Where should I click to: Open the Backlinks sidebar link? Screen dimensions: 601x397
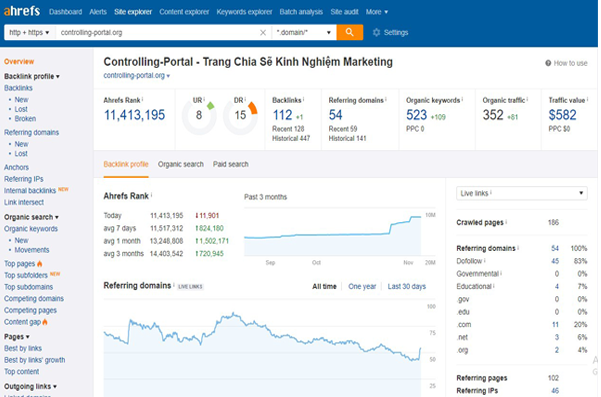tap(18, 88)
